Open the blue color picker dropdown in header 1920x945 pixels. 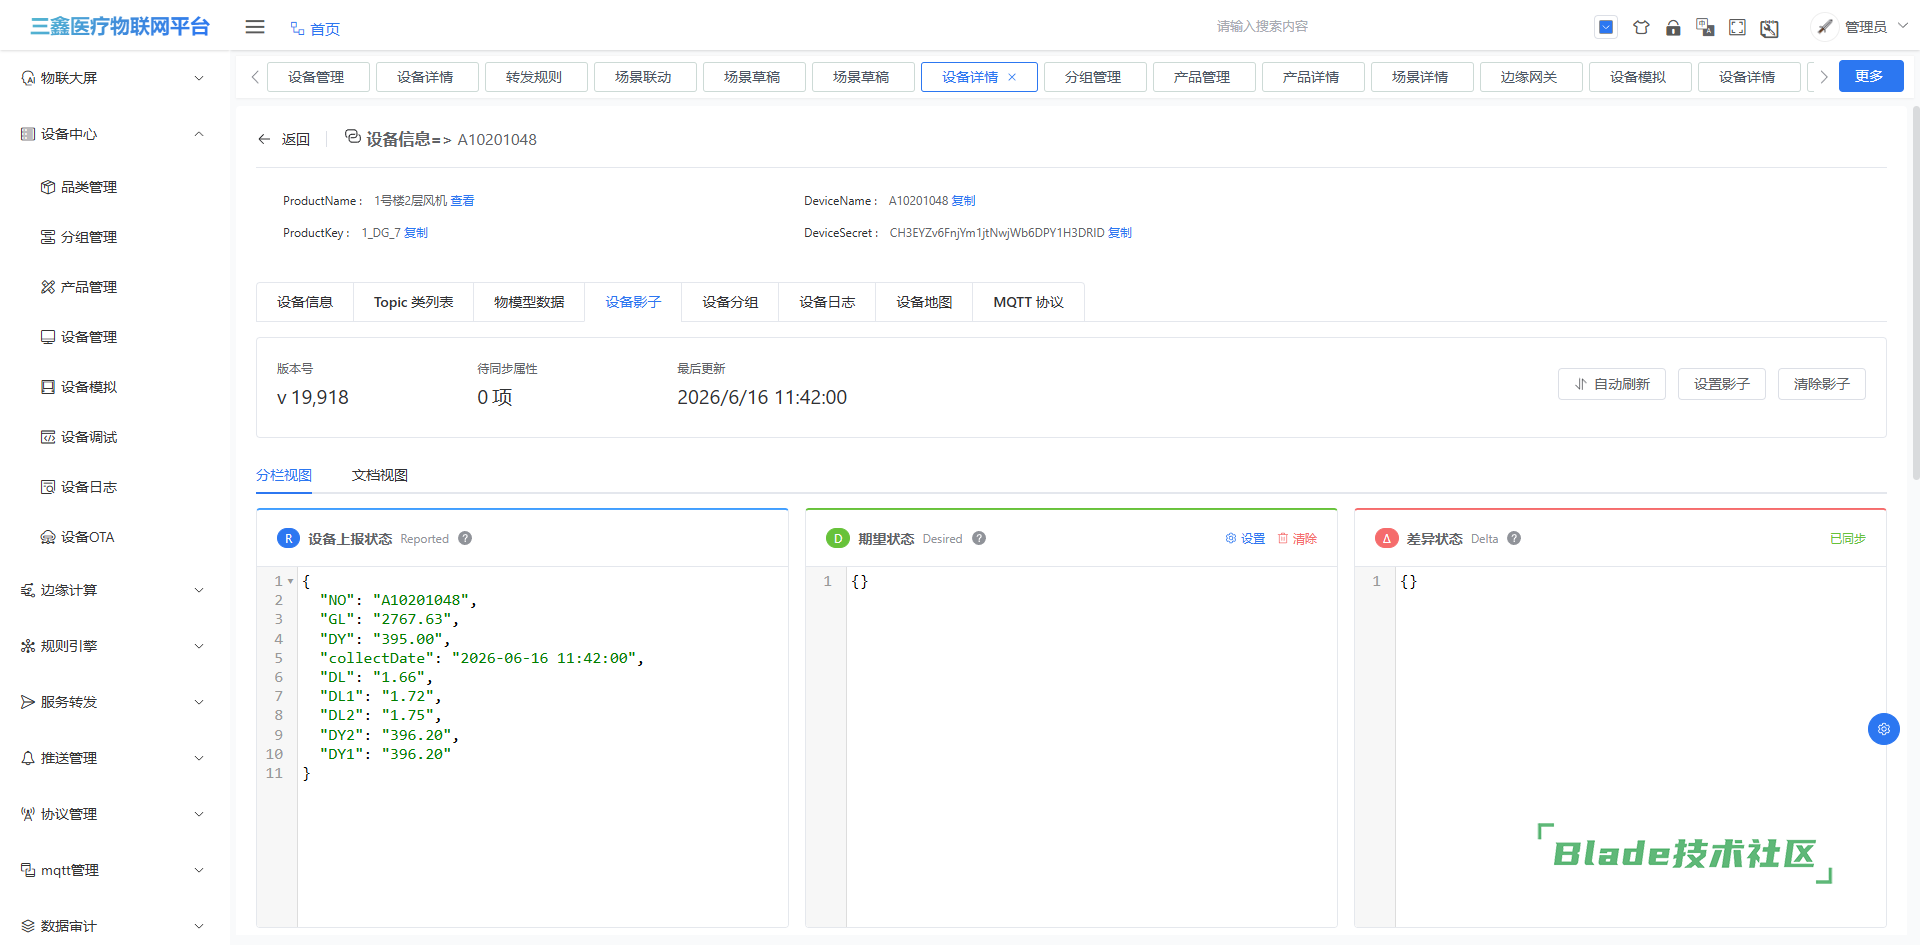coord(1606,27)
